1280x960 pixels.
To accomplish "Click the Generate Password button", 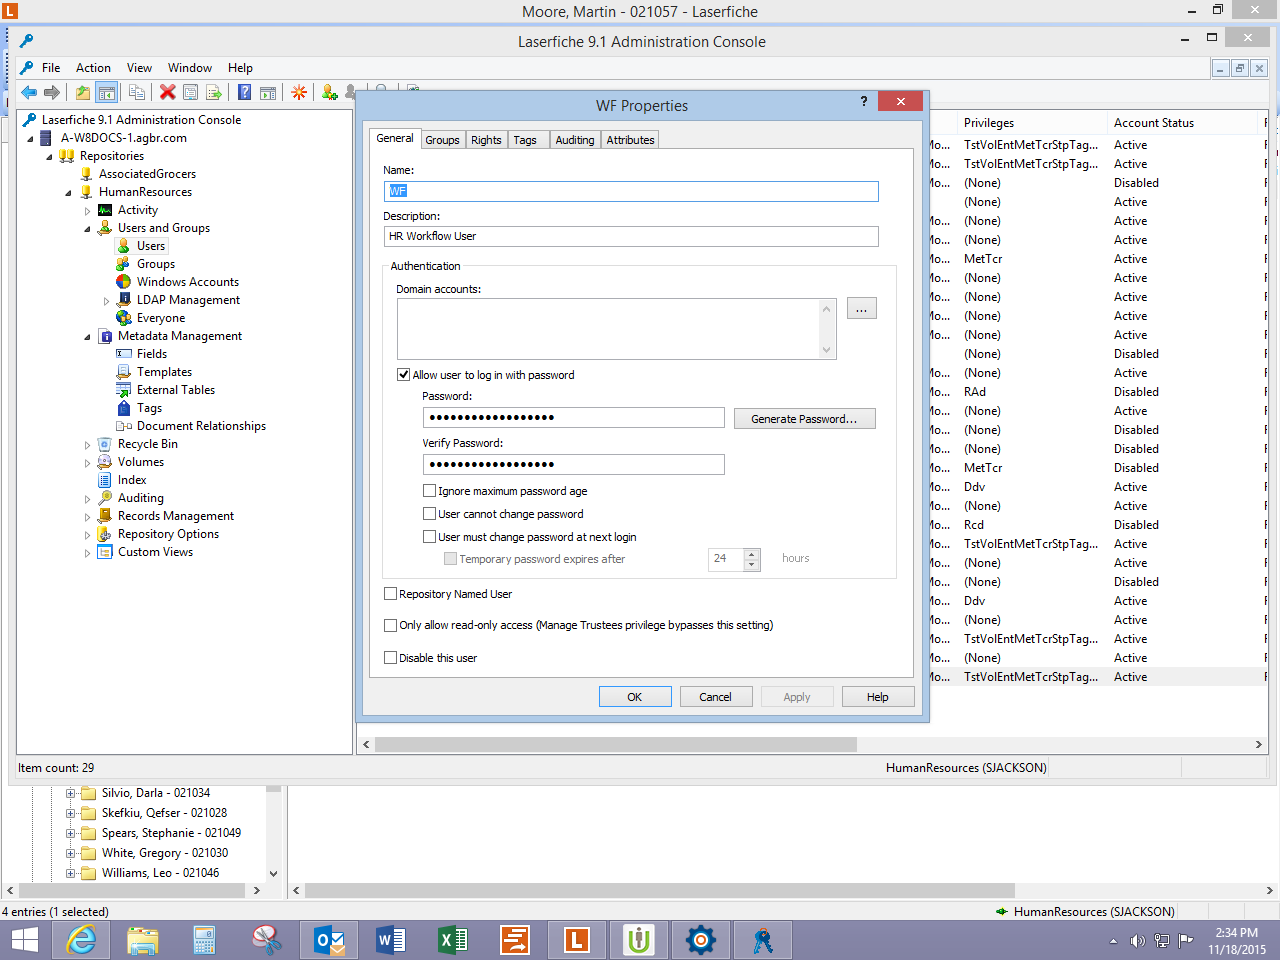I will click(x=804, y=419).
